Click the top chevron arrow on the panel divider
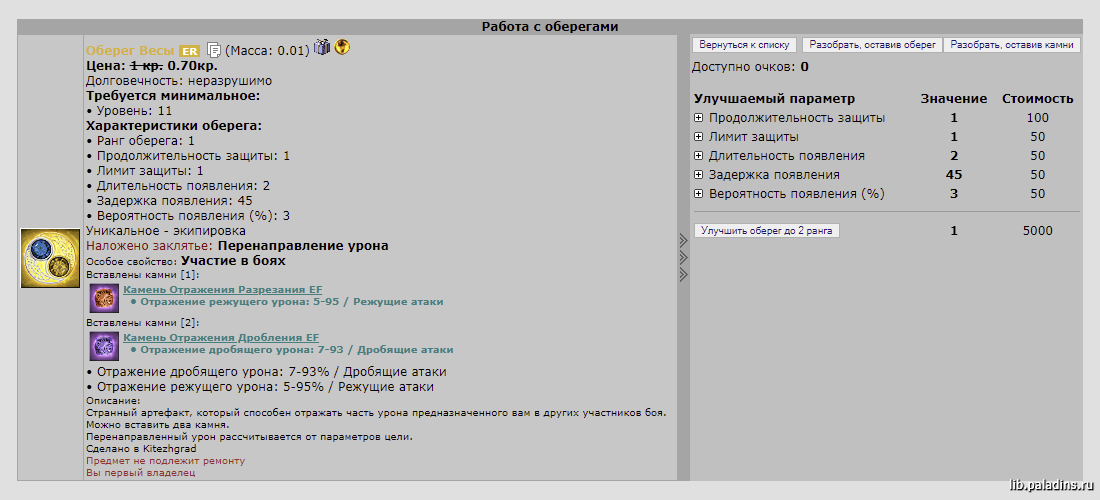The width and height of the screenshot is (1100, 500). [x=683, y=241]
